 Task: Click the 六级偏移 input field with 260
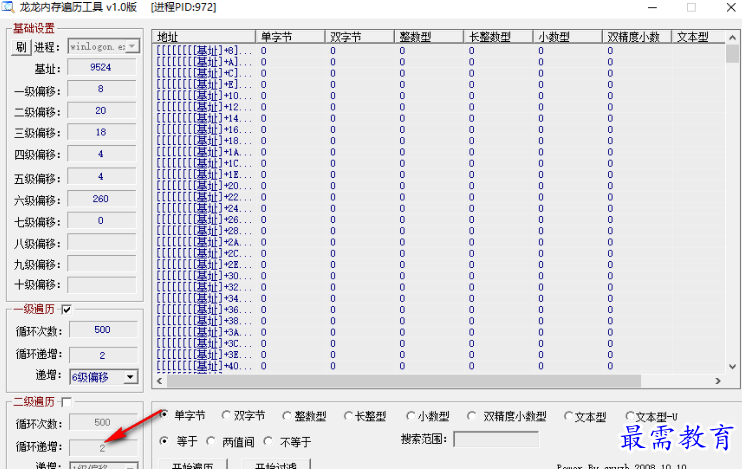pyautogui.click(x=101, y=199)
